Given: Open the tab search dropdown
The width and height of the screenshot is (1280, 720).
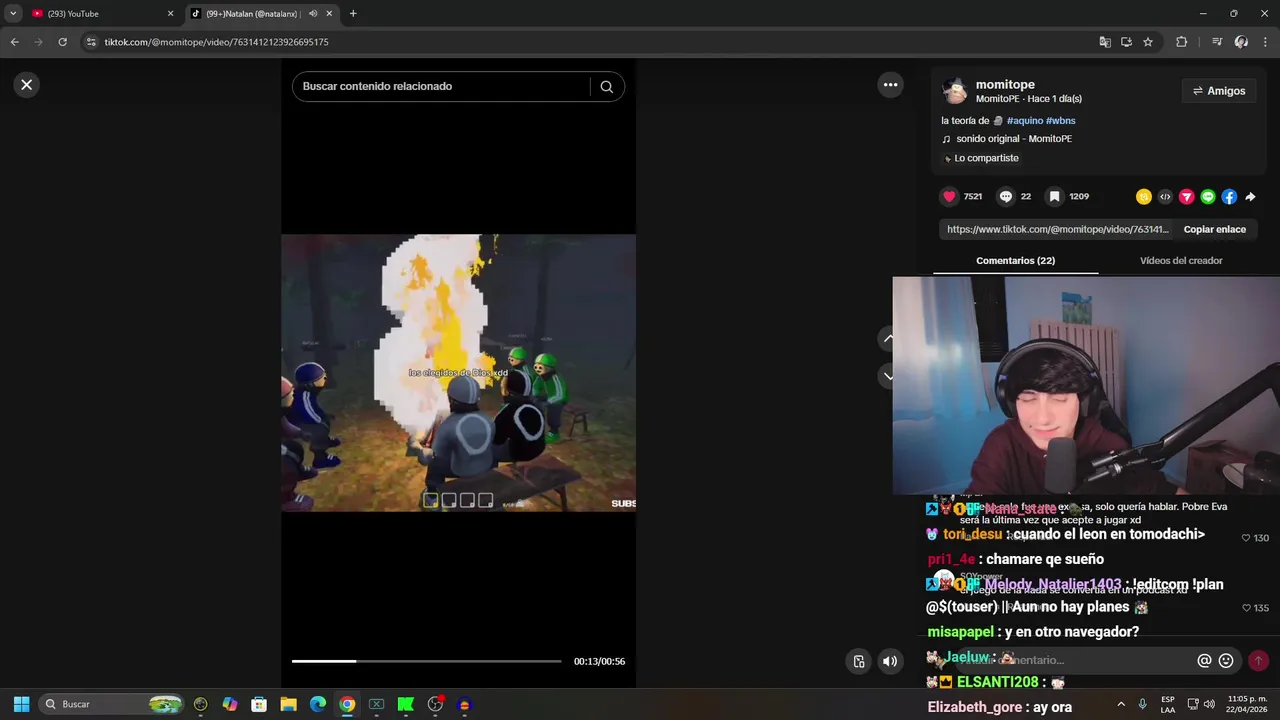Looking at the screenshot, I should 13,14.
